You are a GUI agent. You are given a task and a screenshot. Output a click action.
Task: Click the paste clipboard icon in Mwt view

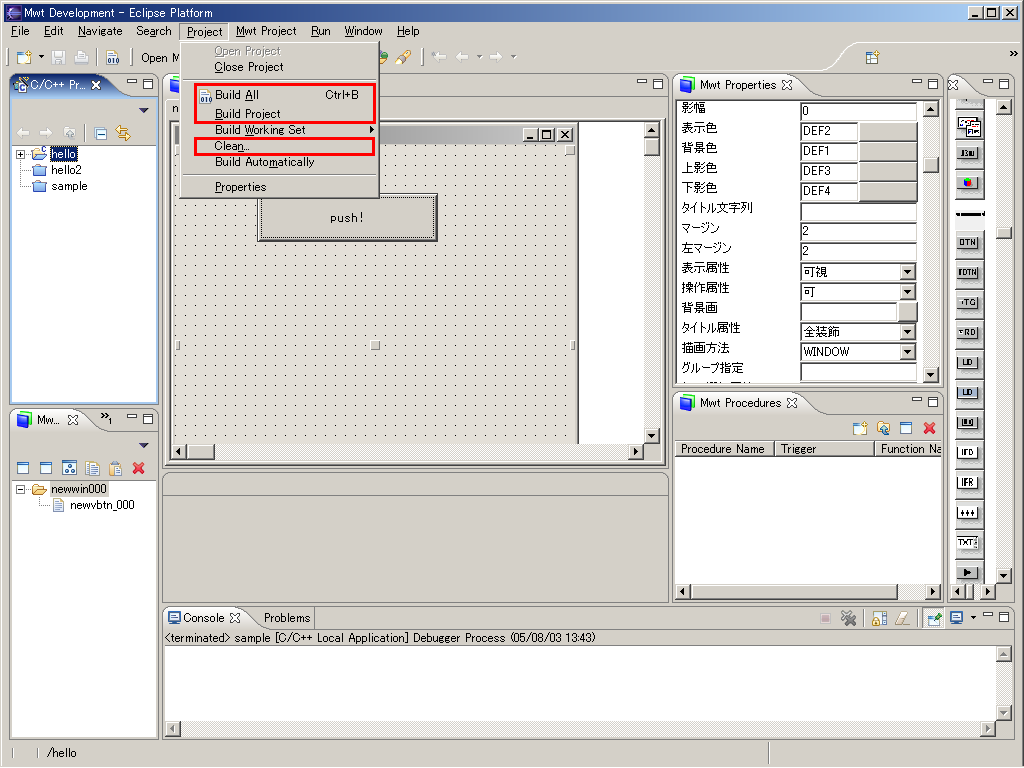116,468
